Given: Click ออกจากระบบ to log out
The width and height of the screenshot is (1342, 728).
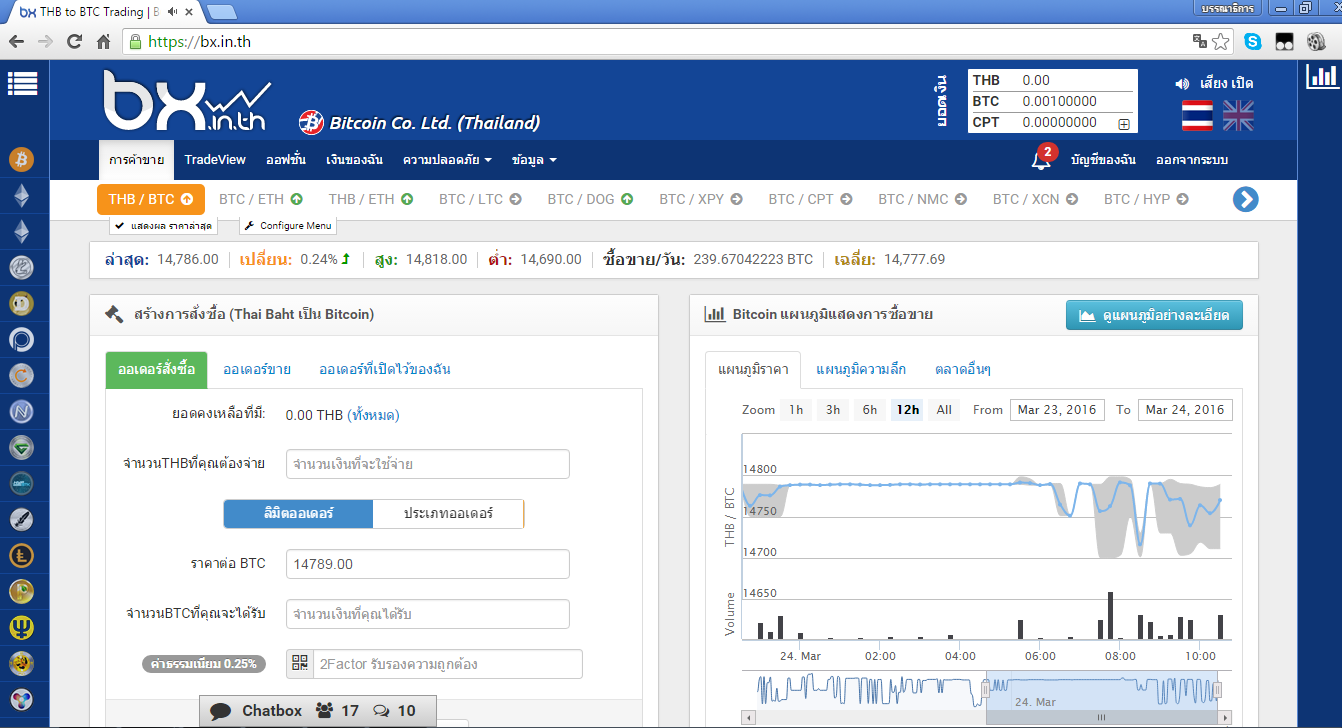Looking at the screenshot, I should coord(1192,160).
